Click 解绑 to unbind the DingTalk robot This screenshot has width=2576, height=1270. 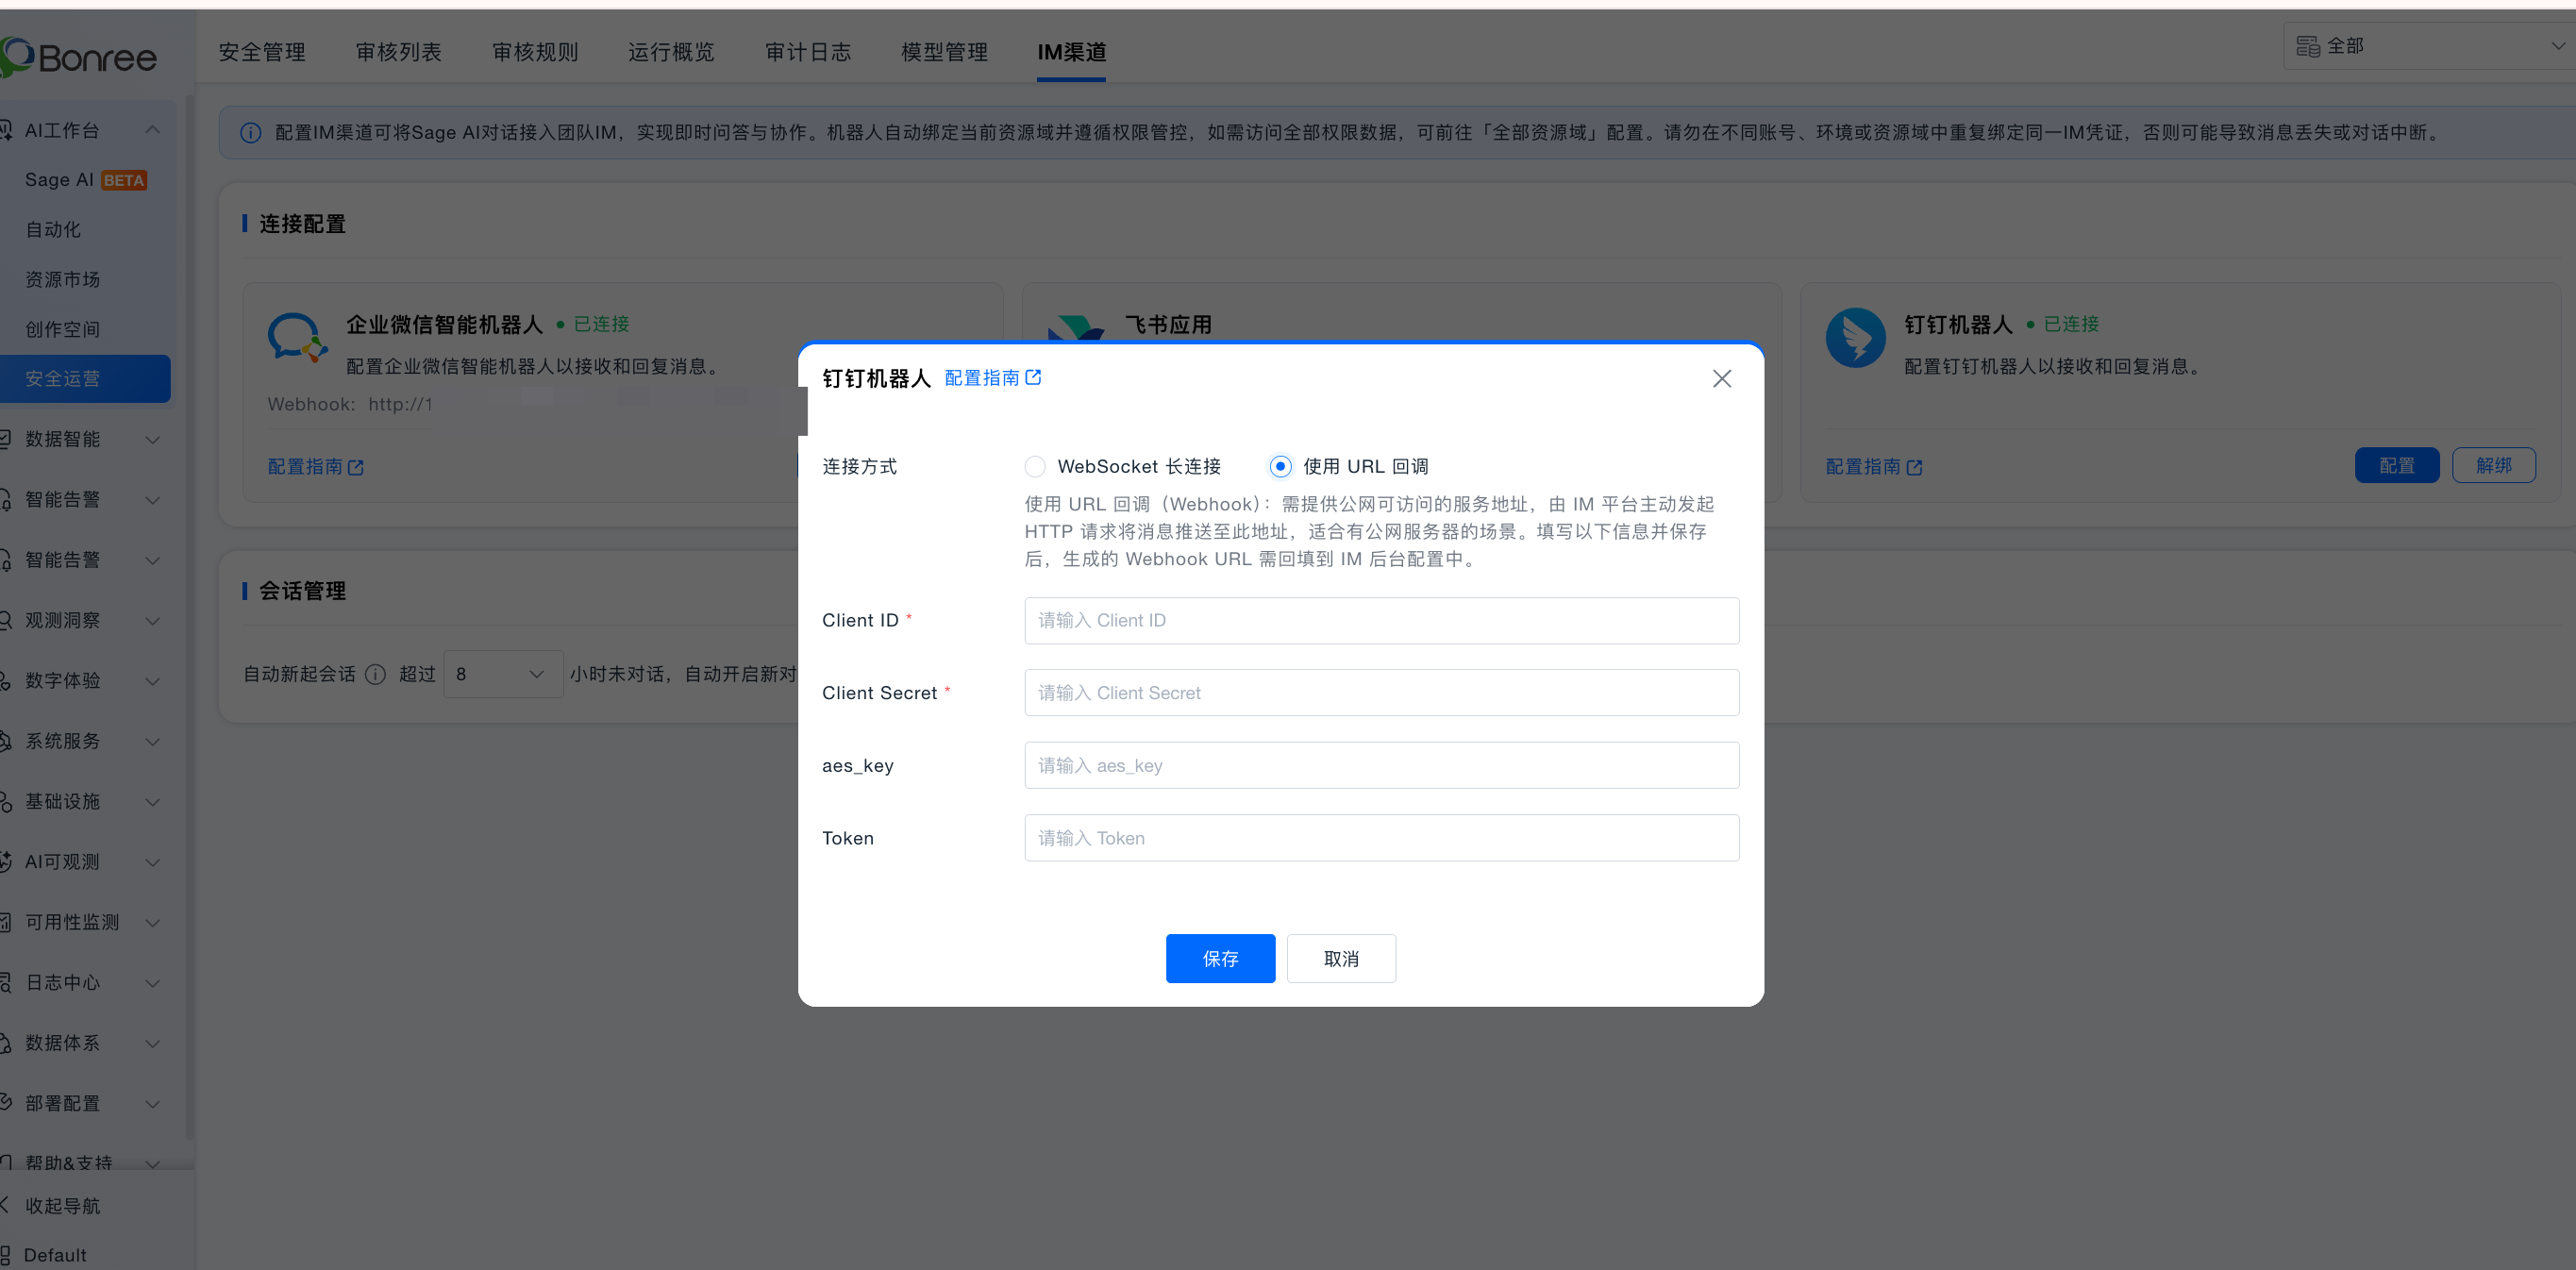pos(2493,466)
